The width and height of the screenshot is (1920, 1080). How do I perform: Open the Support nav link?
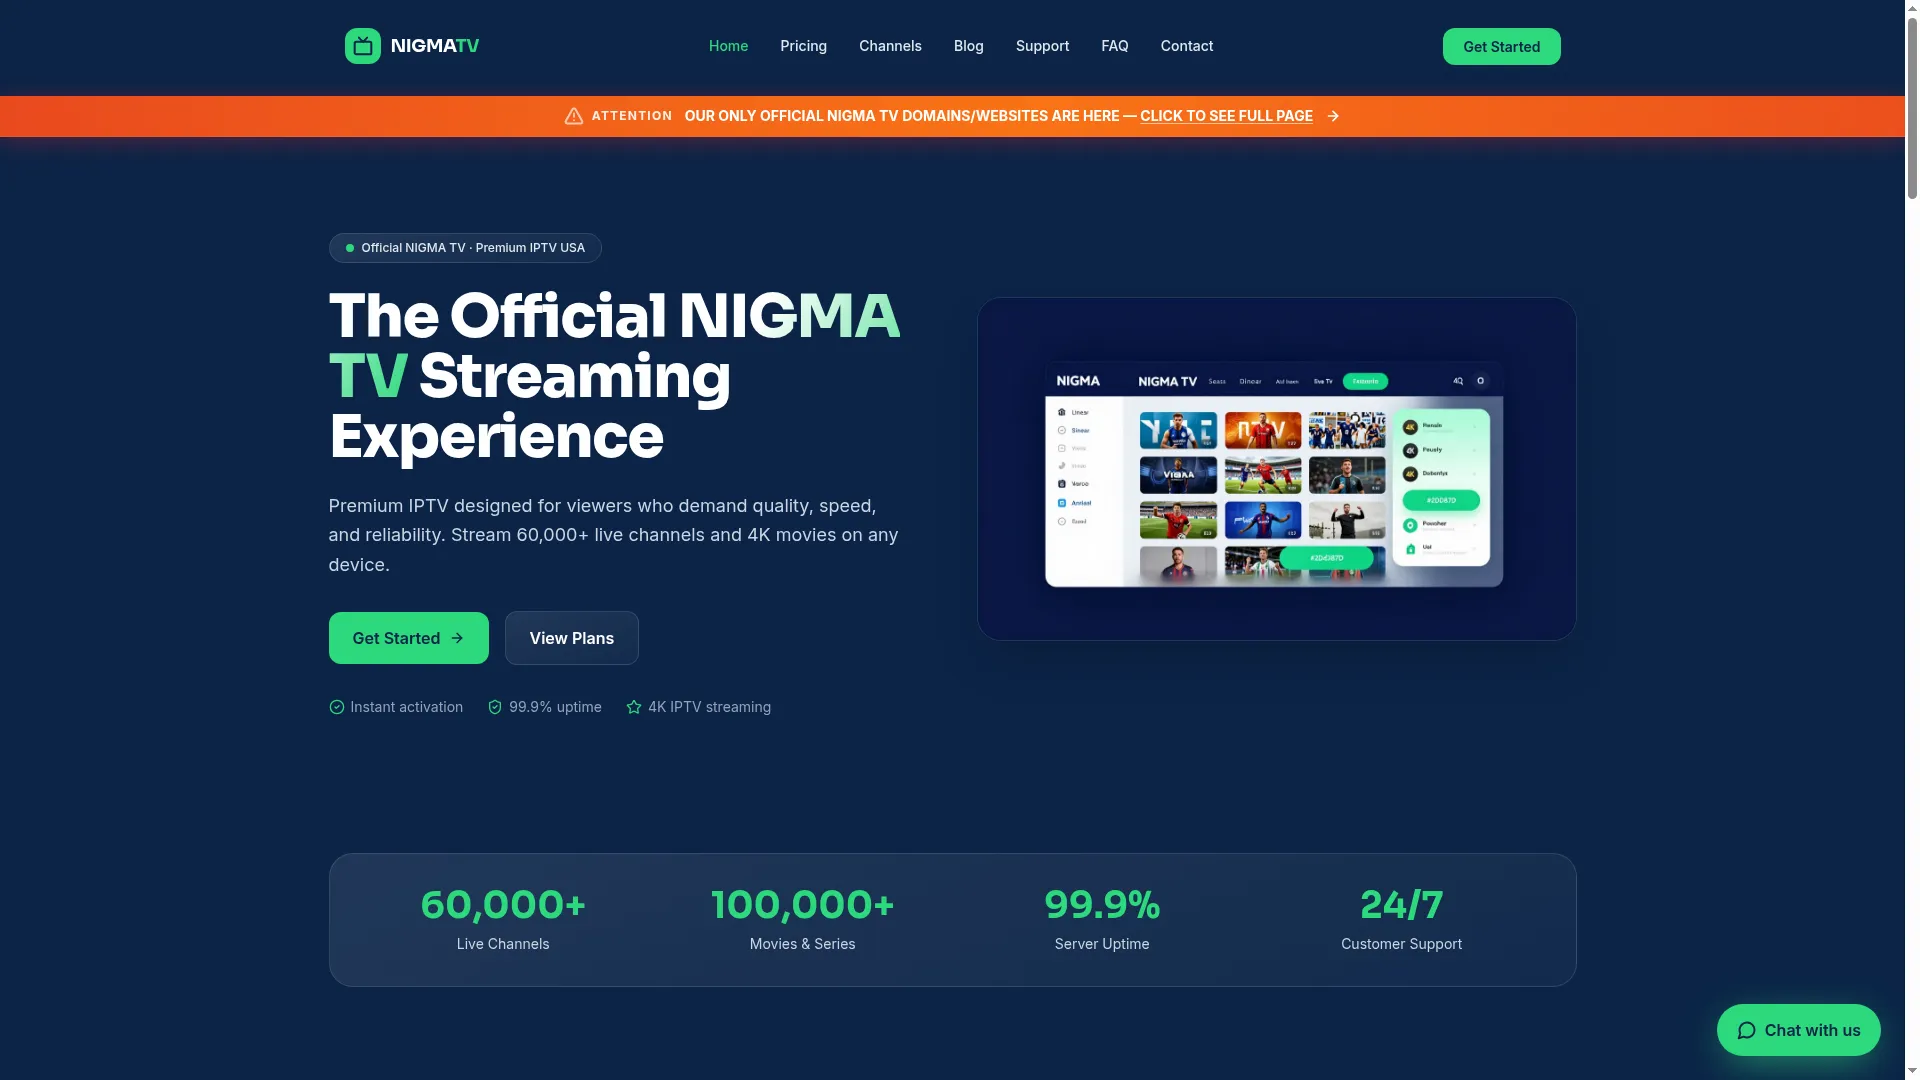(1042, 46)
